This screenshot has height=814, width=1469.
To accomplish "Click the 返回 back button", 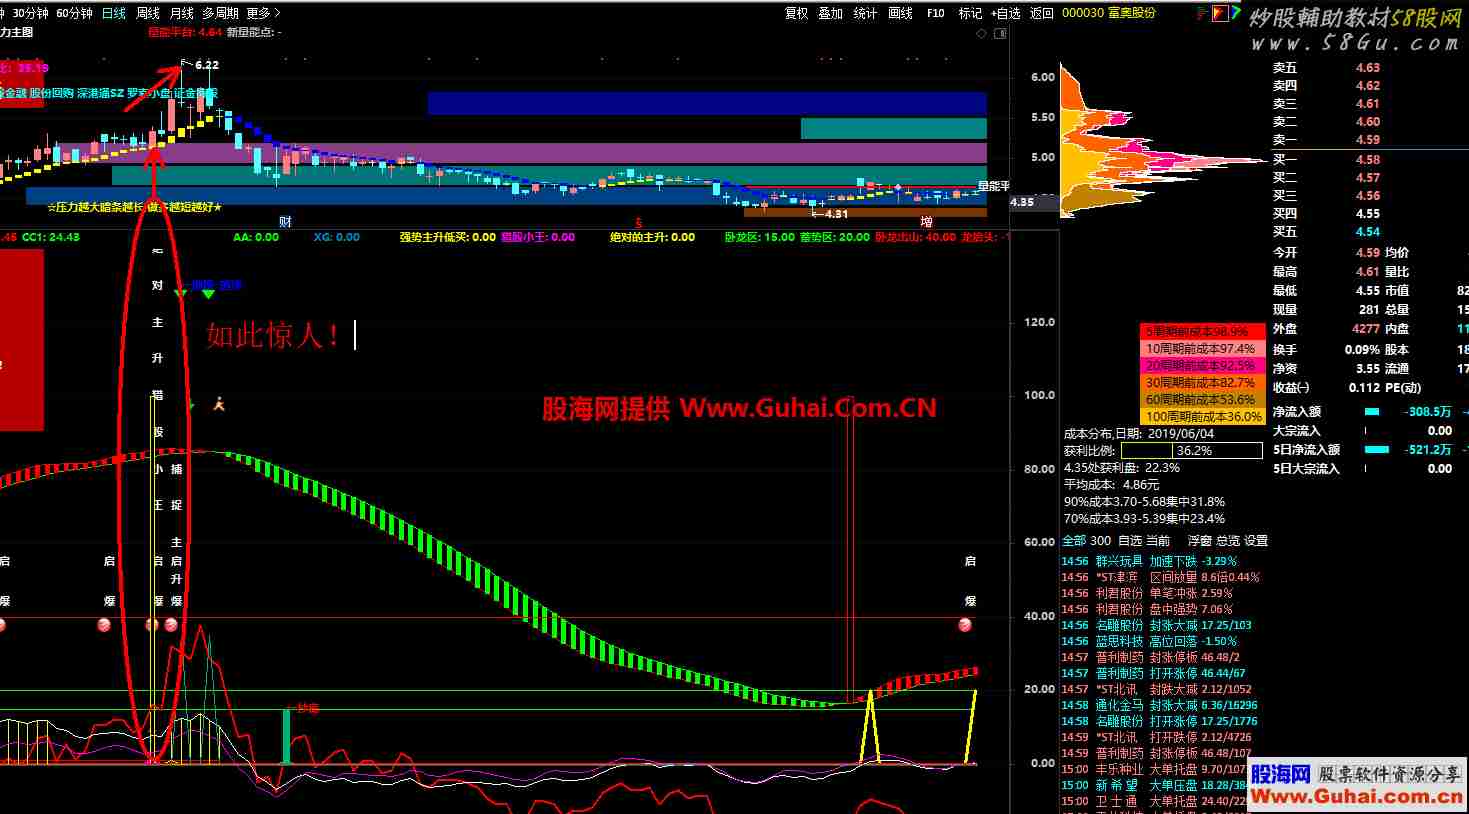I will point(1042,13).
